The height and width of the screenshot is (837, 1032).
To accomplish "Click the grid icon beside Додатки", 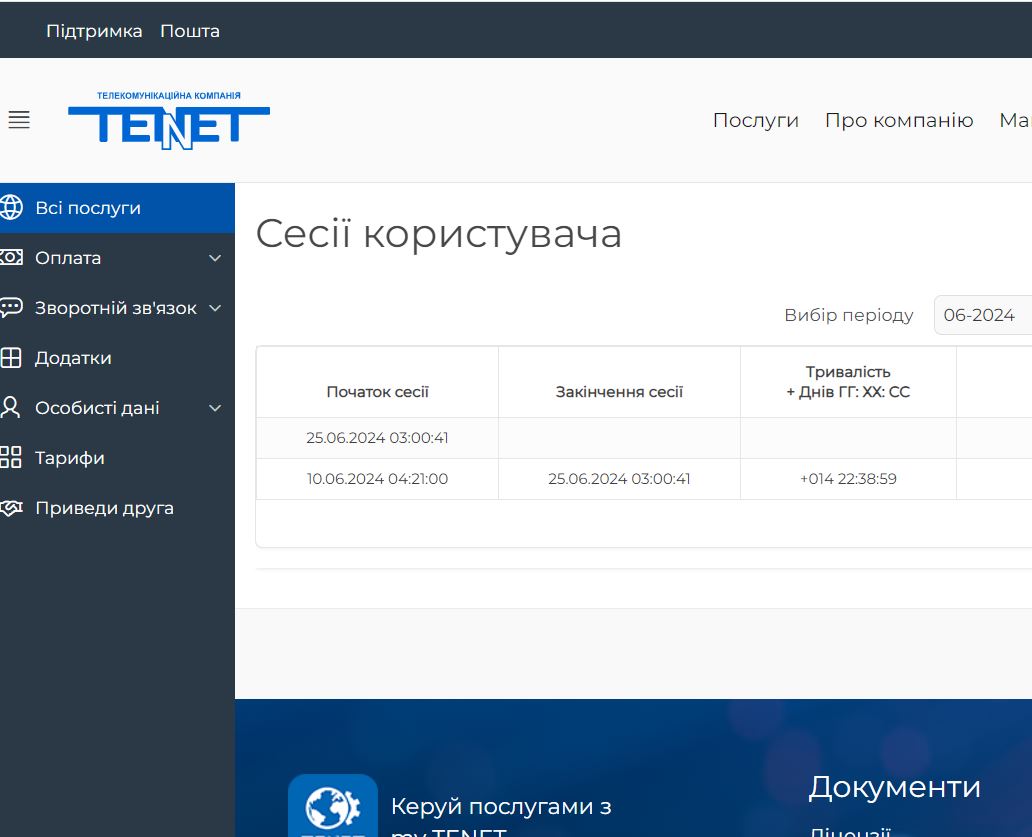I will [11, 358].
